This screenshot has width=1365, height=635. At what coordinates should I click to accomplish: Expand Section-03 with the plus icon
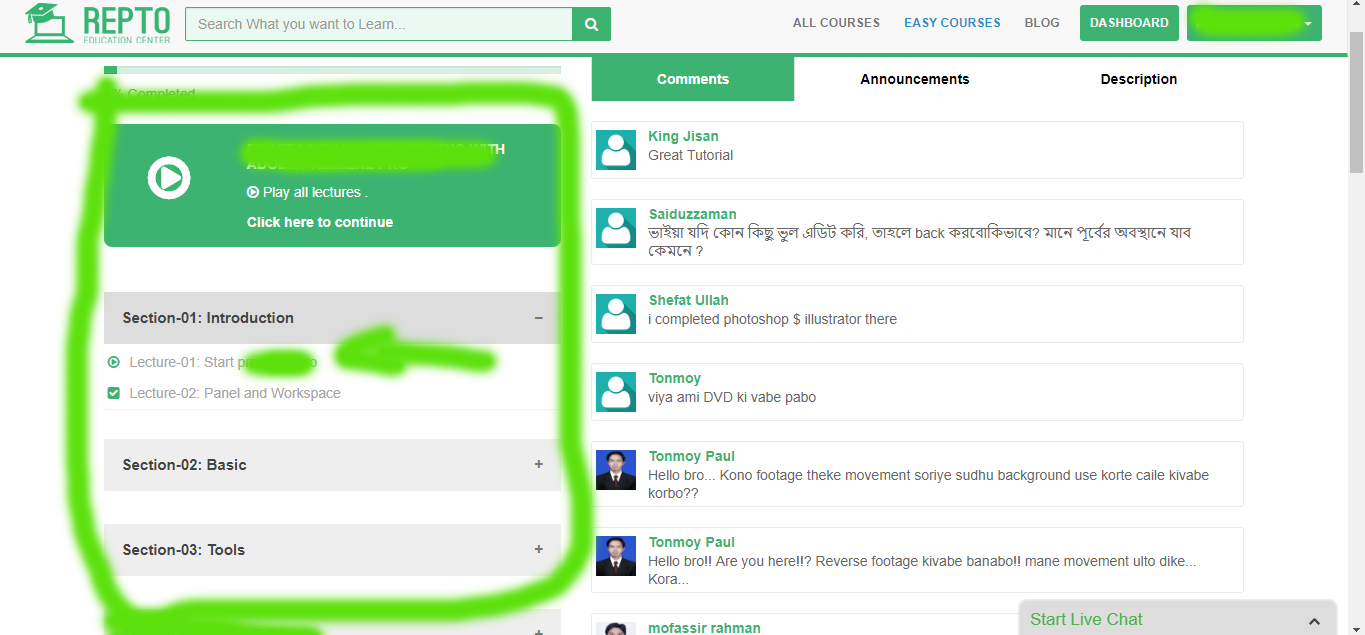(539, 549)
